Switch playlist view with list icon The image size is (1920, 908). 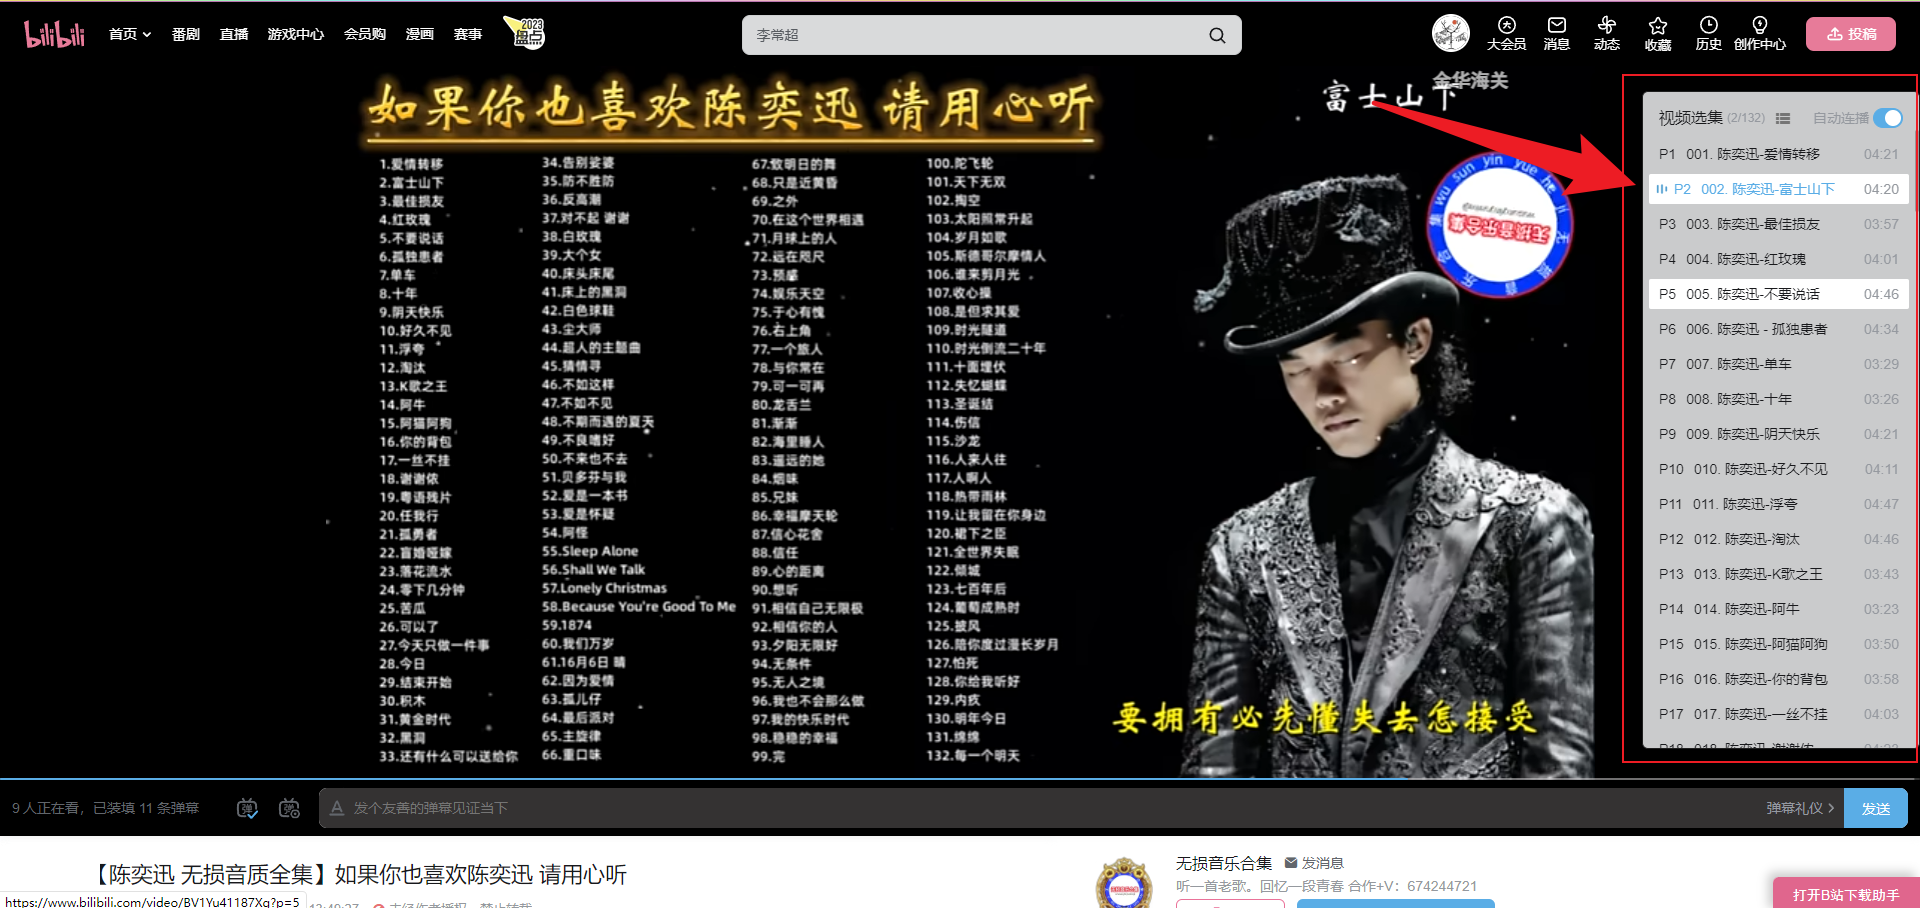1783,118
